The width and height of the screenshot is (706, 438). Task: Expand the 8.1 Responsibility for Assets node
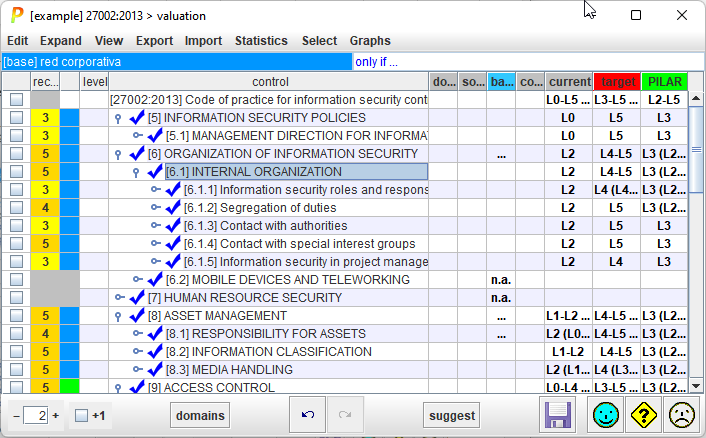pos(137,333)
